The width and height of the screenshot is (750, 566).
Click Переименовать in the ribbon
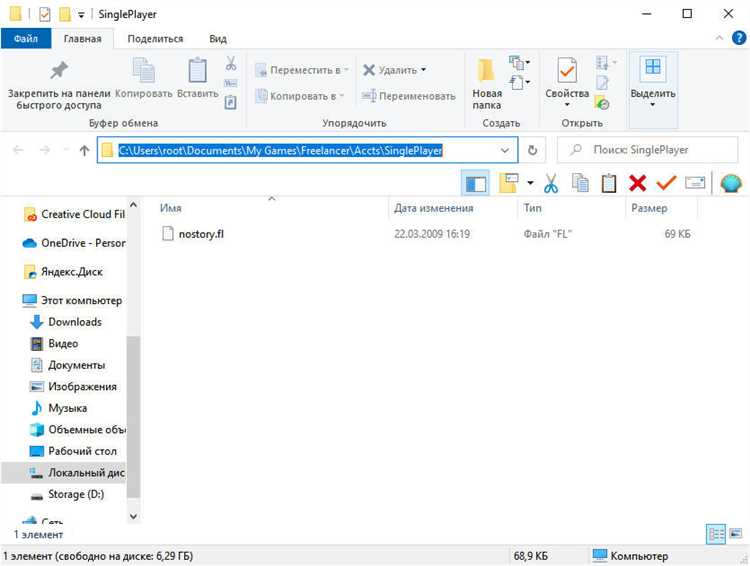coord(408,96)
